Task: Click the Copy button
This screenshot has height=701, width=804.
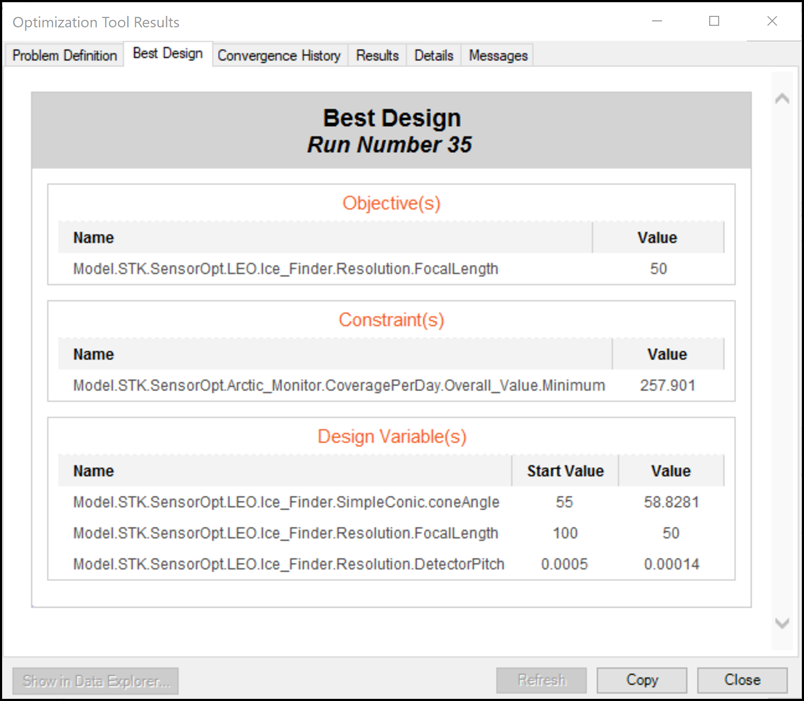Action: point(642,680)
